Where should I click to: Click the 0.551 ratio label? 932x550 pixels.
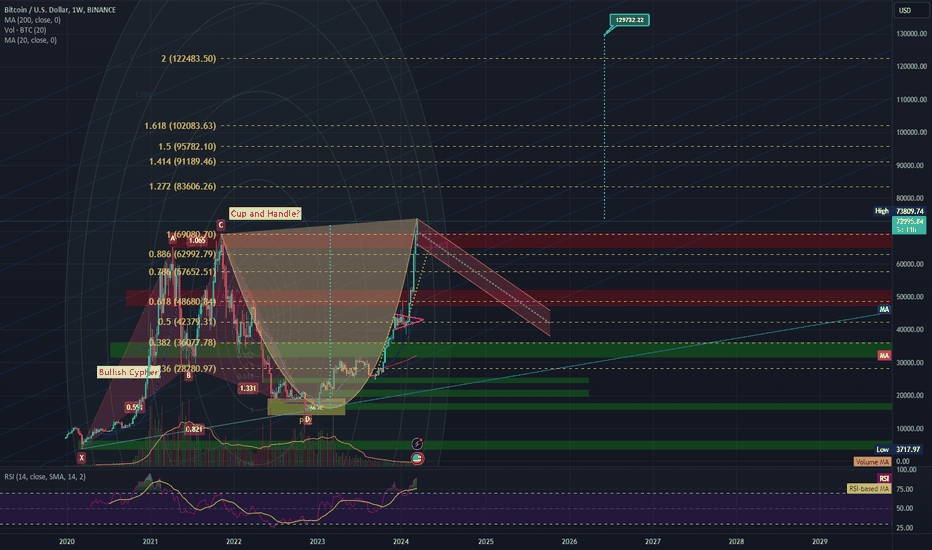click(134, 407)
